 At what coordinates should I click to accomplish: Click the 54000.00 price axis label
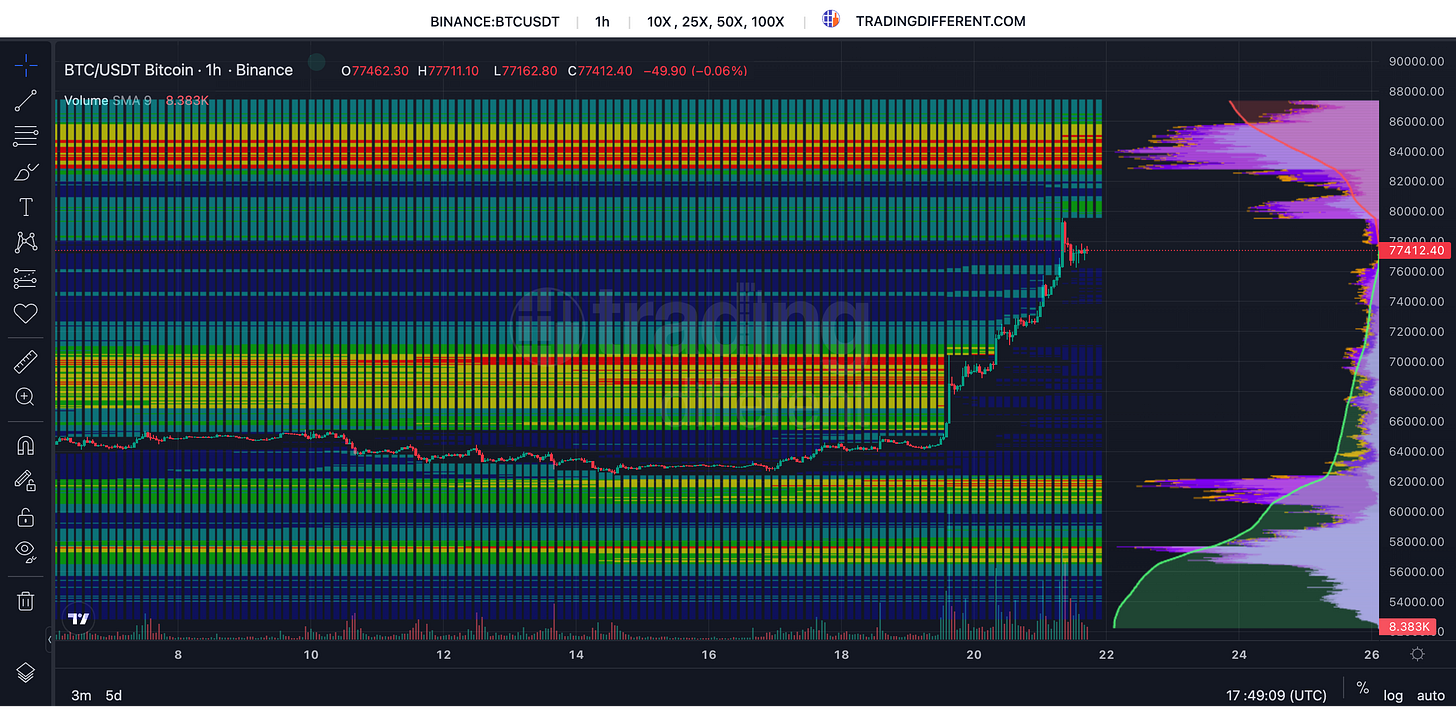(x=1417, y=601)
